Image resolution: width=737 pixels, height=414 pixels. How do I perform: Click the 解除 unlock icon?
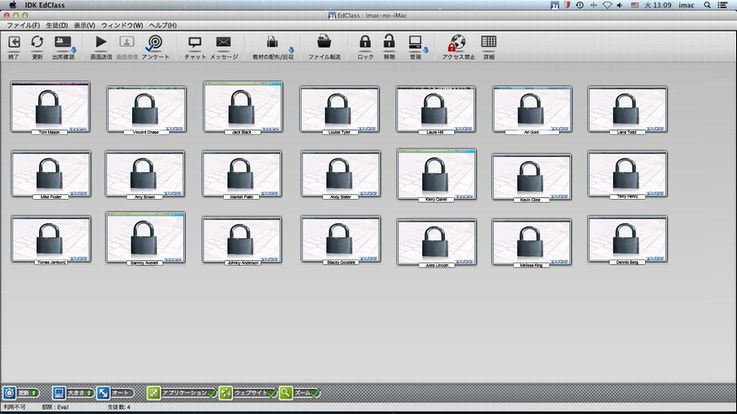(390, 44)
